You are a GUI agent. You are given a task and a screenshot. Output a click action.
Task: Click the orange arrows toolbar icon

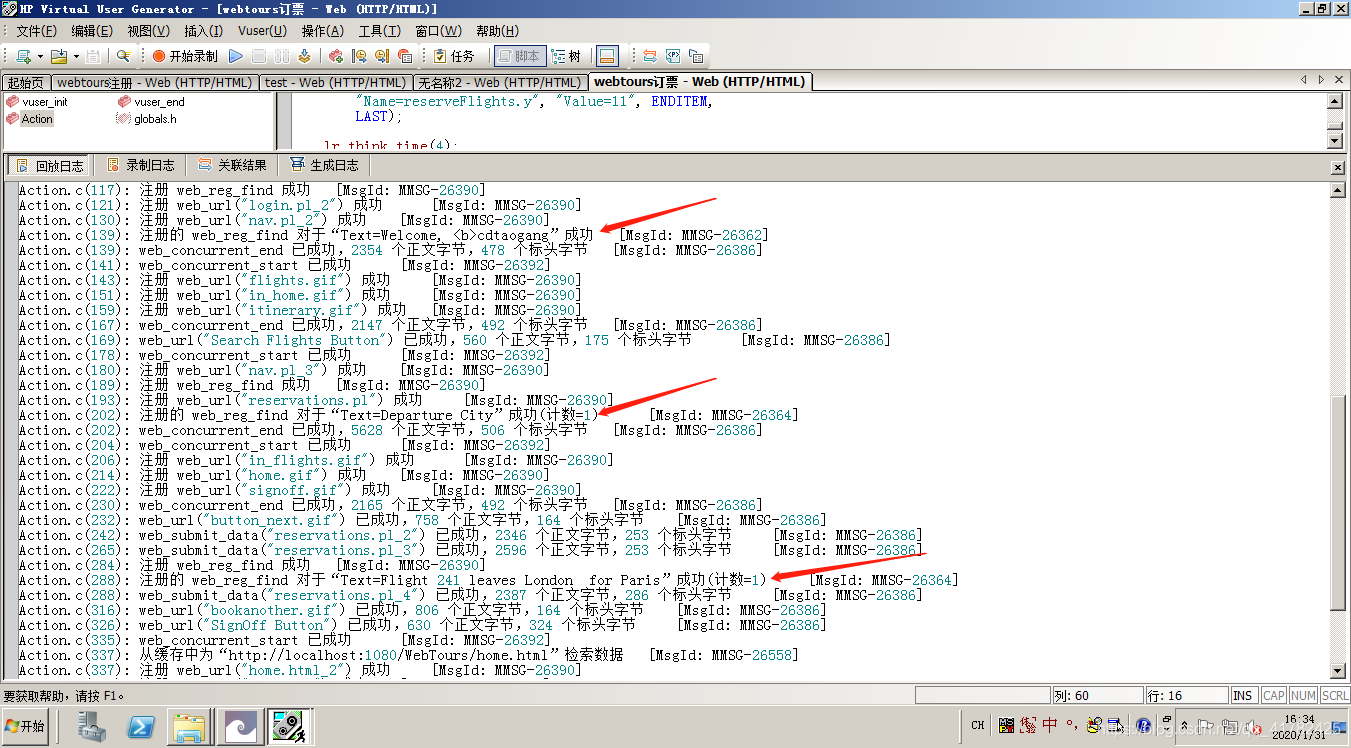[x=650, y=56]
